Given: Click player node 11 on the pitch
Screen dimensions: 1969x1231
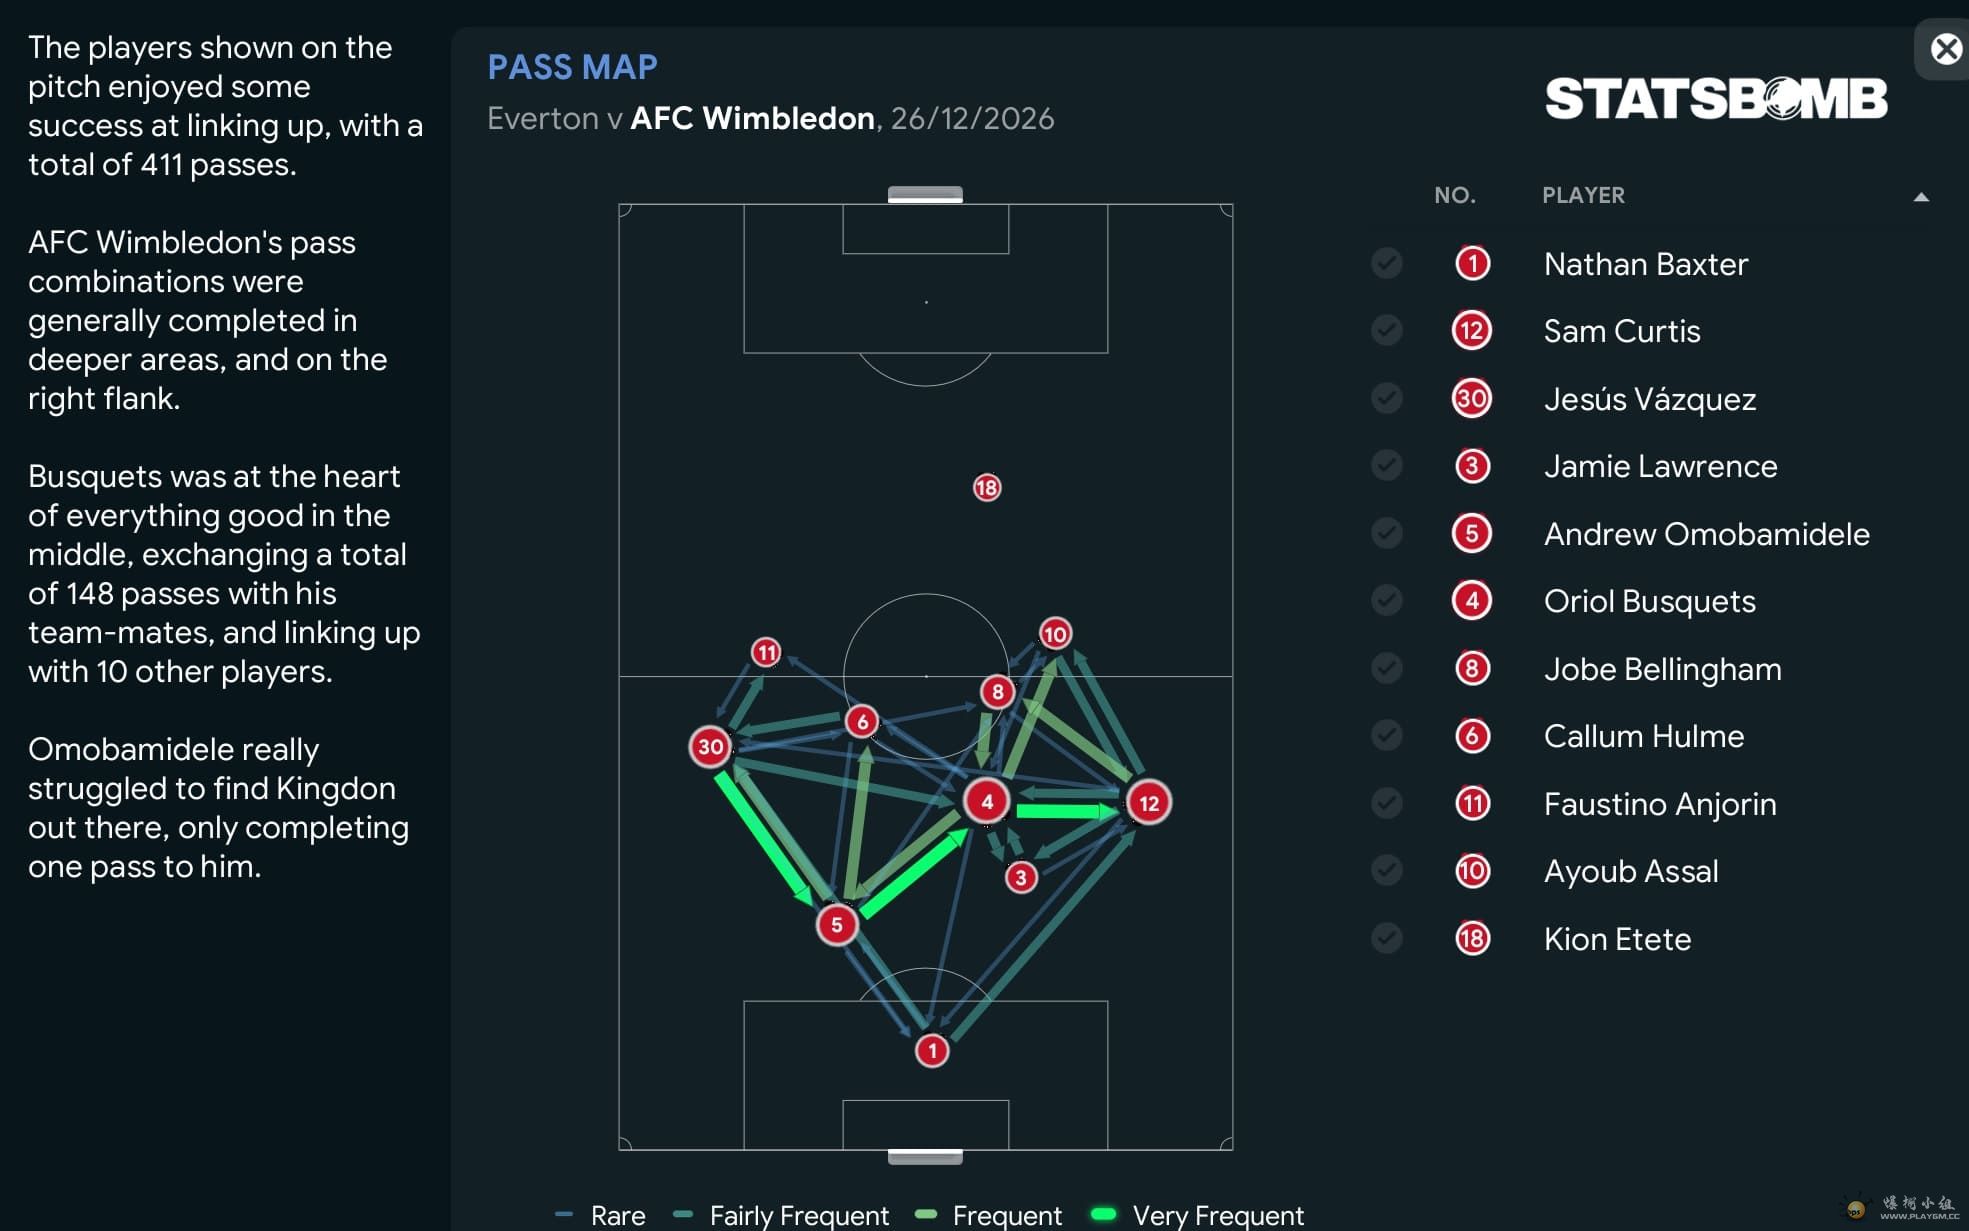Looking at the screenshot, I should tap(766, 653).
